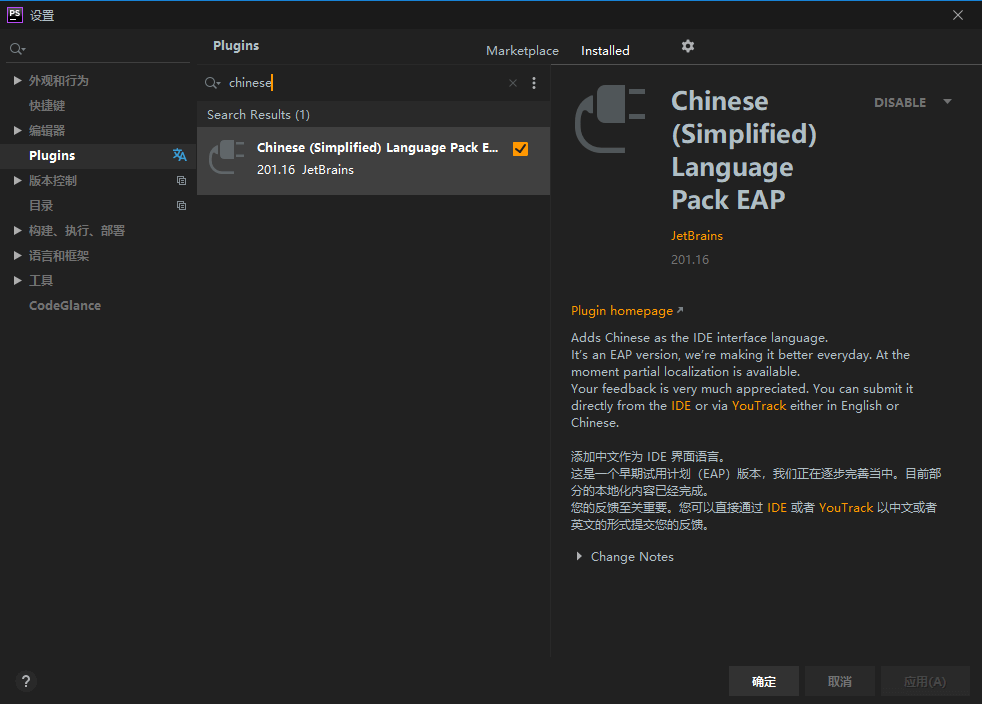The height and width of the screenshot is (704, 982).
Task: Expand the 语言和框架 settings group
Action: 18,256
